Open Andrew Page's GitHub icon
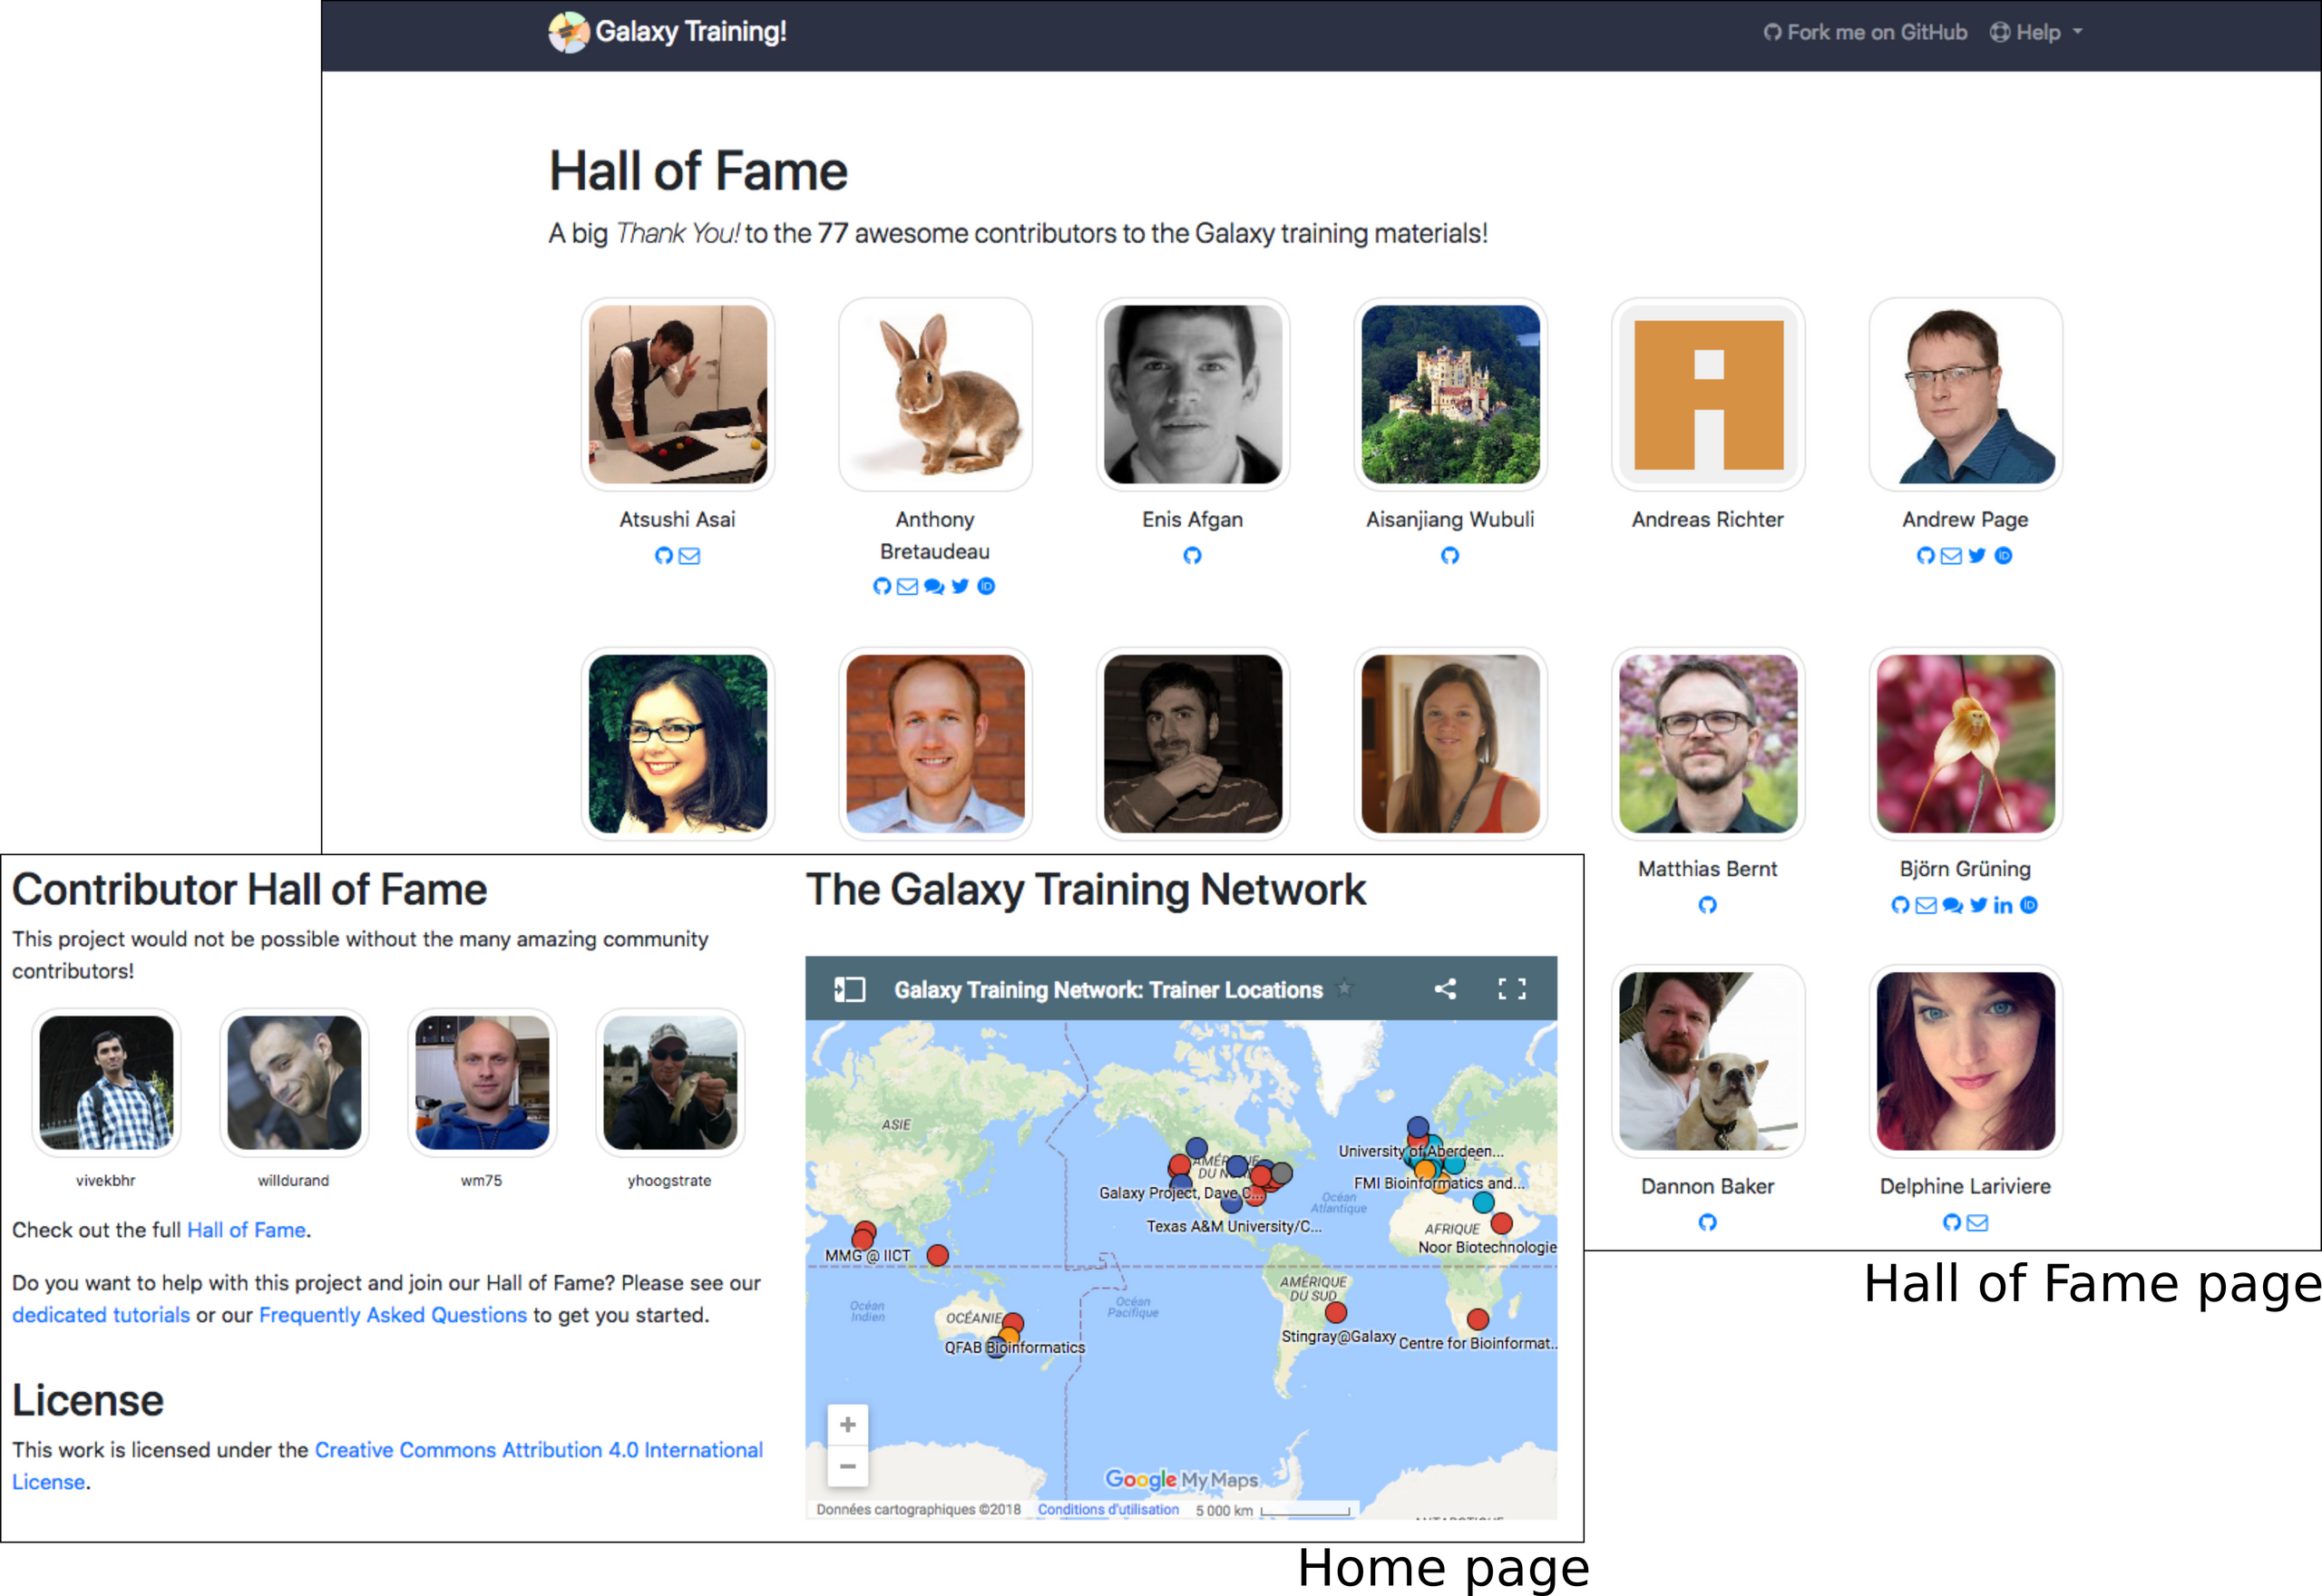This screenshot has width=2322, height=1596. pyautogui.click(x=1925, y=555)
